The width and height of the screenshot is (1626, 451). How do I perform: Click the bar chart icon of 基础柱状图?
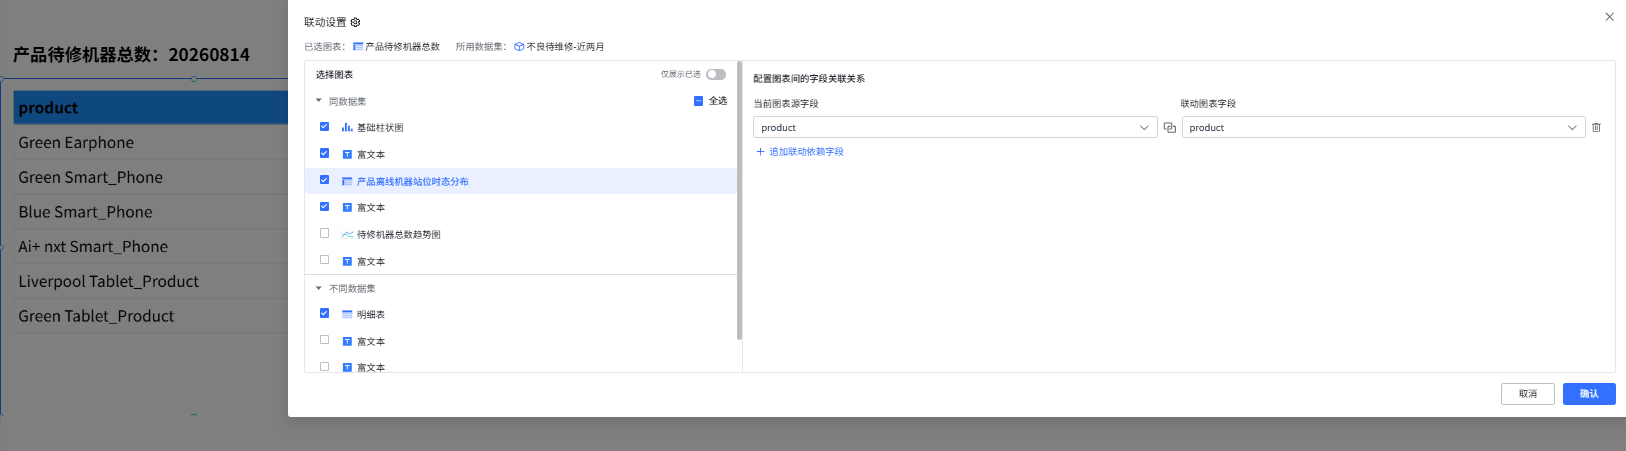click(x=347, y=128)
